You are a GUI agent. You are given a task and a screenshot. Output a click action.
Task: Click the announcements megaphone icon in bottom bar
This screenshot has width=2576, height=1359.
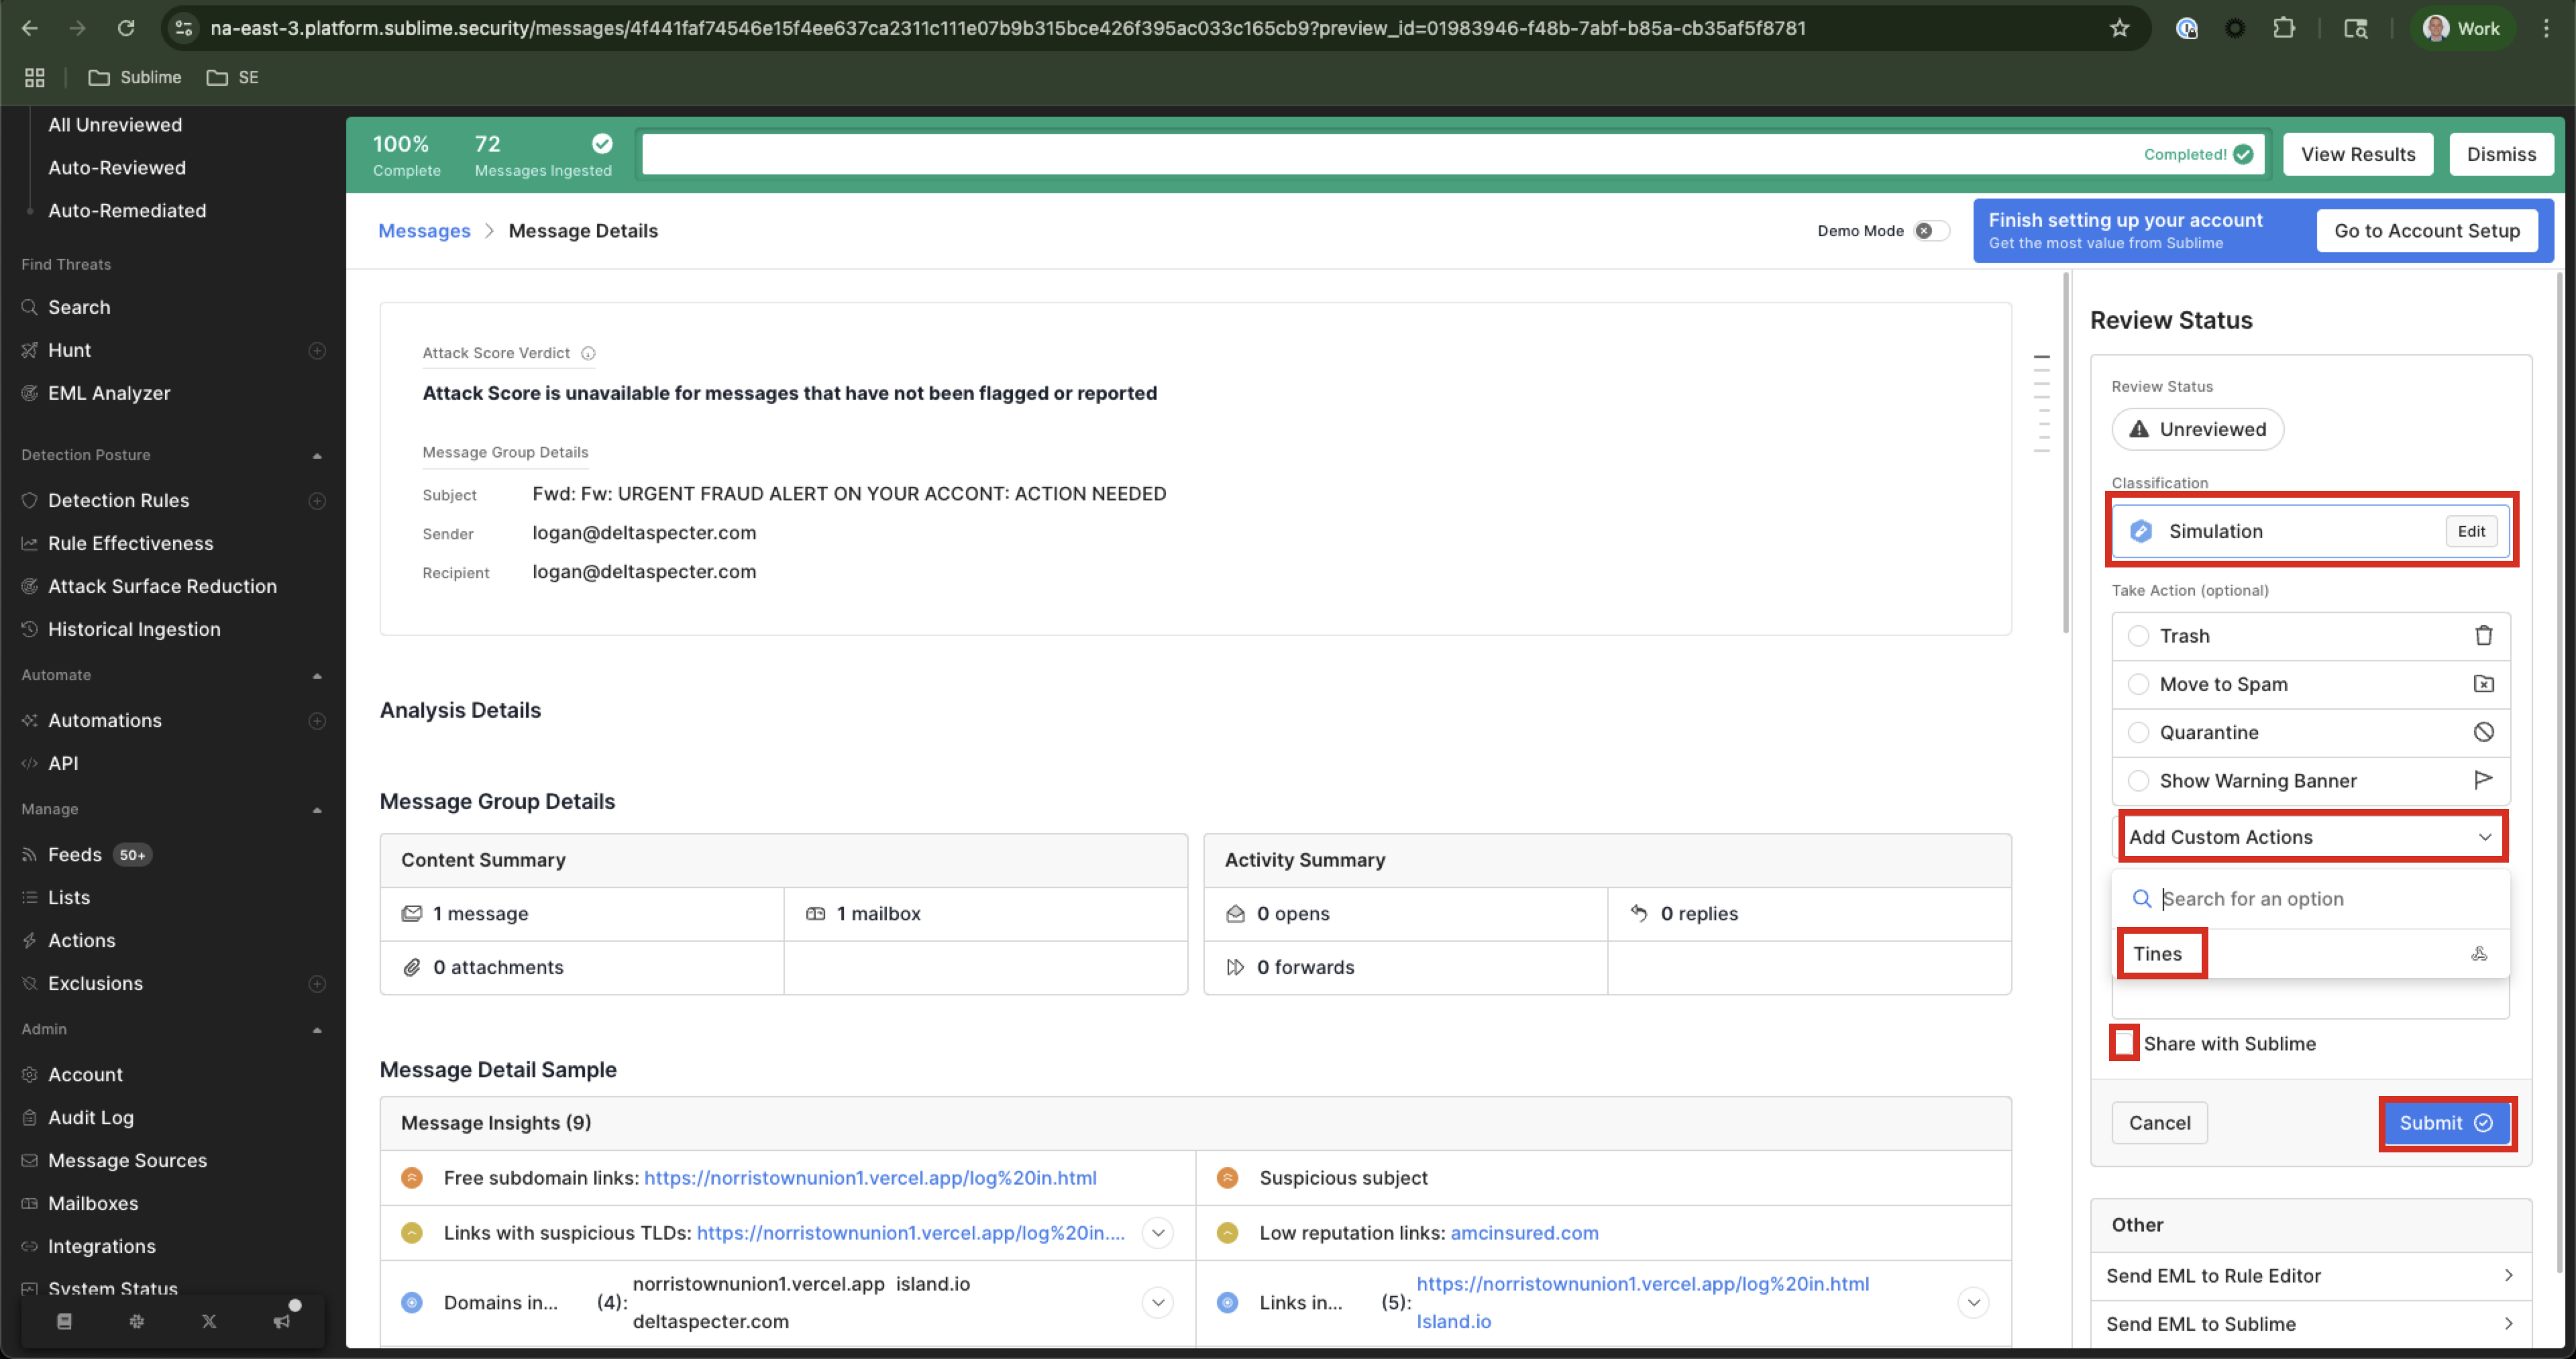(283, 1321)
